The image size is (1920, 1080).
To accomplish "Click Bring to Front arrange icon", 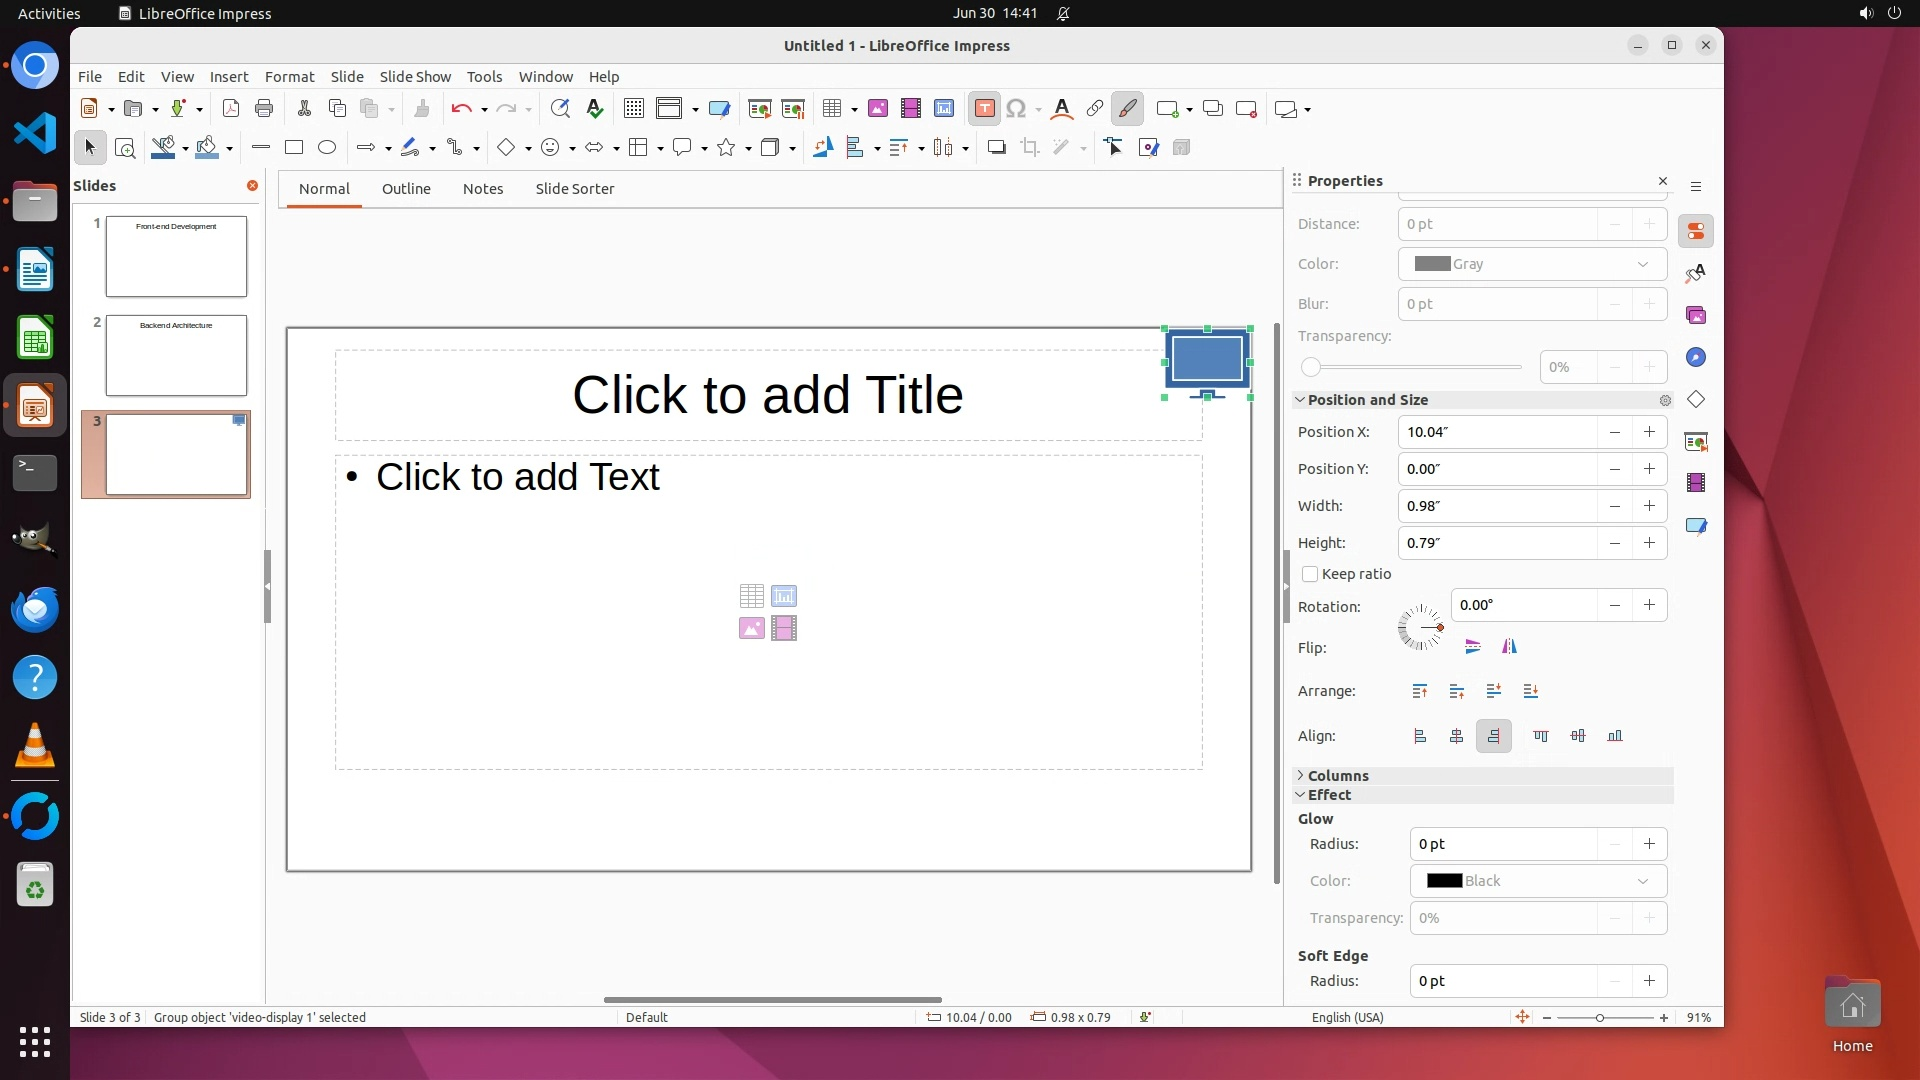I will 1420,691.
